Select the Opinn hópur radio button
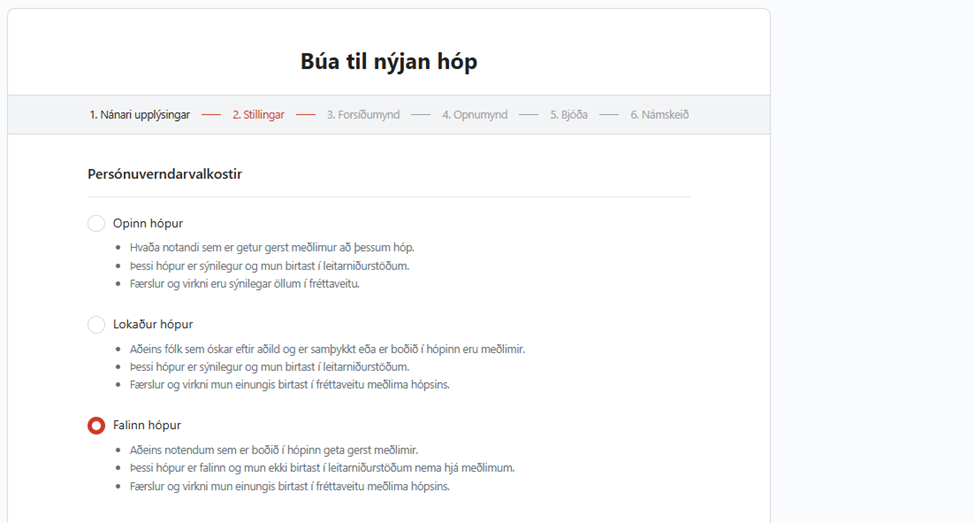 pos(96,223)
